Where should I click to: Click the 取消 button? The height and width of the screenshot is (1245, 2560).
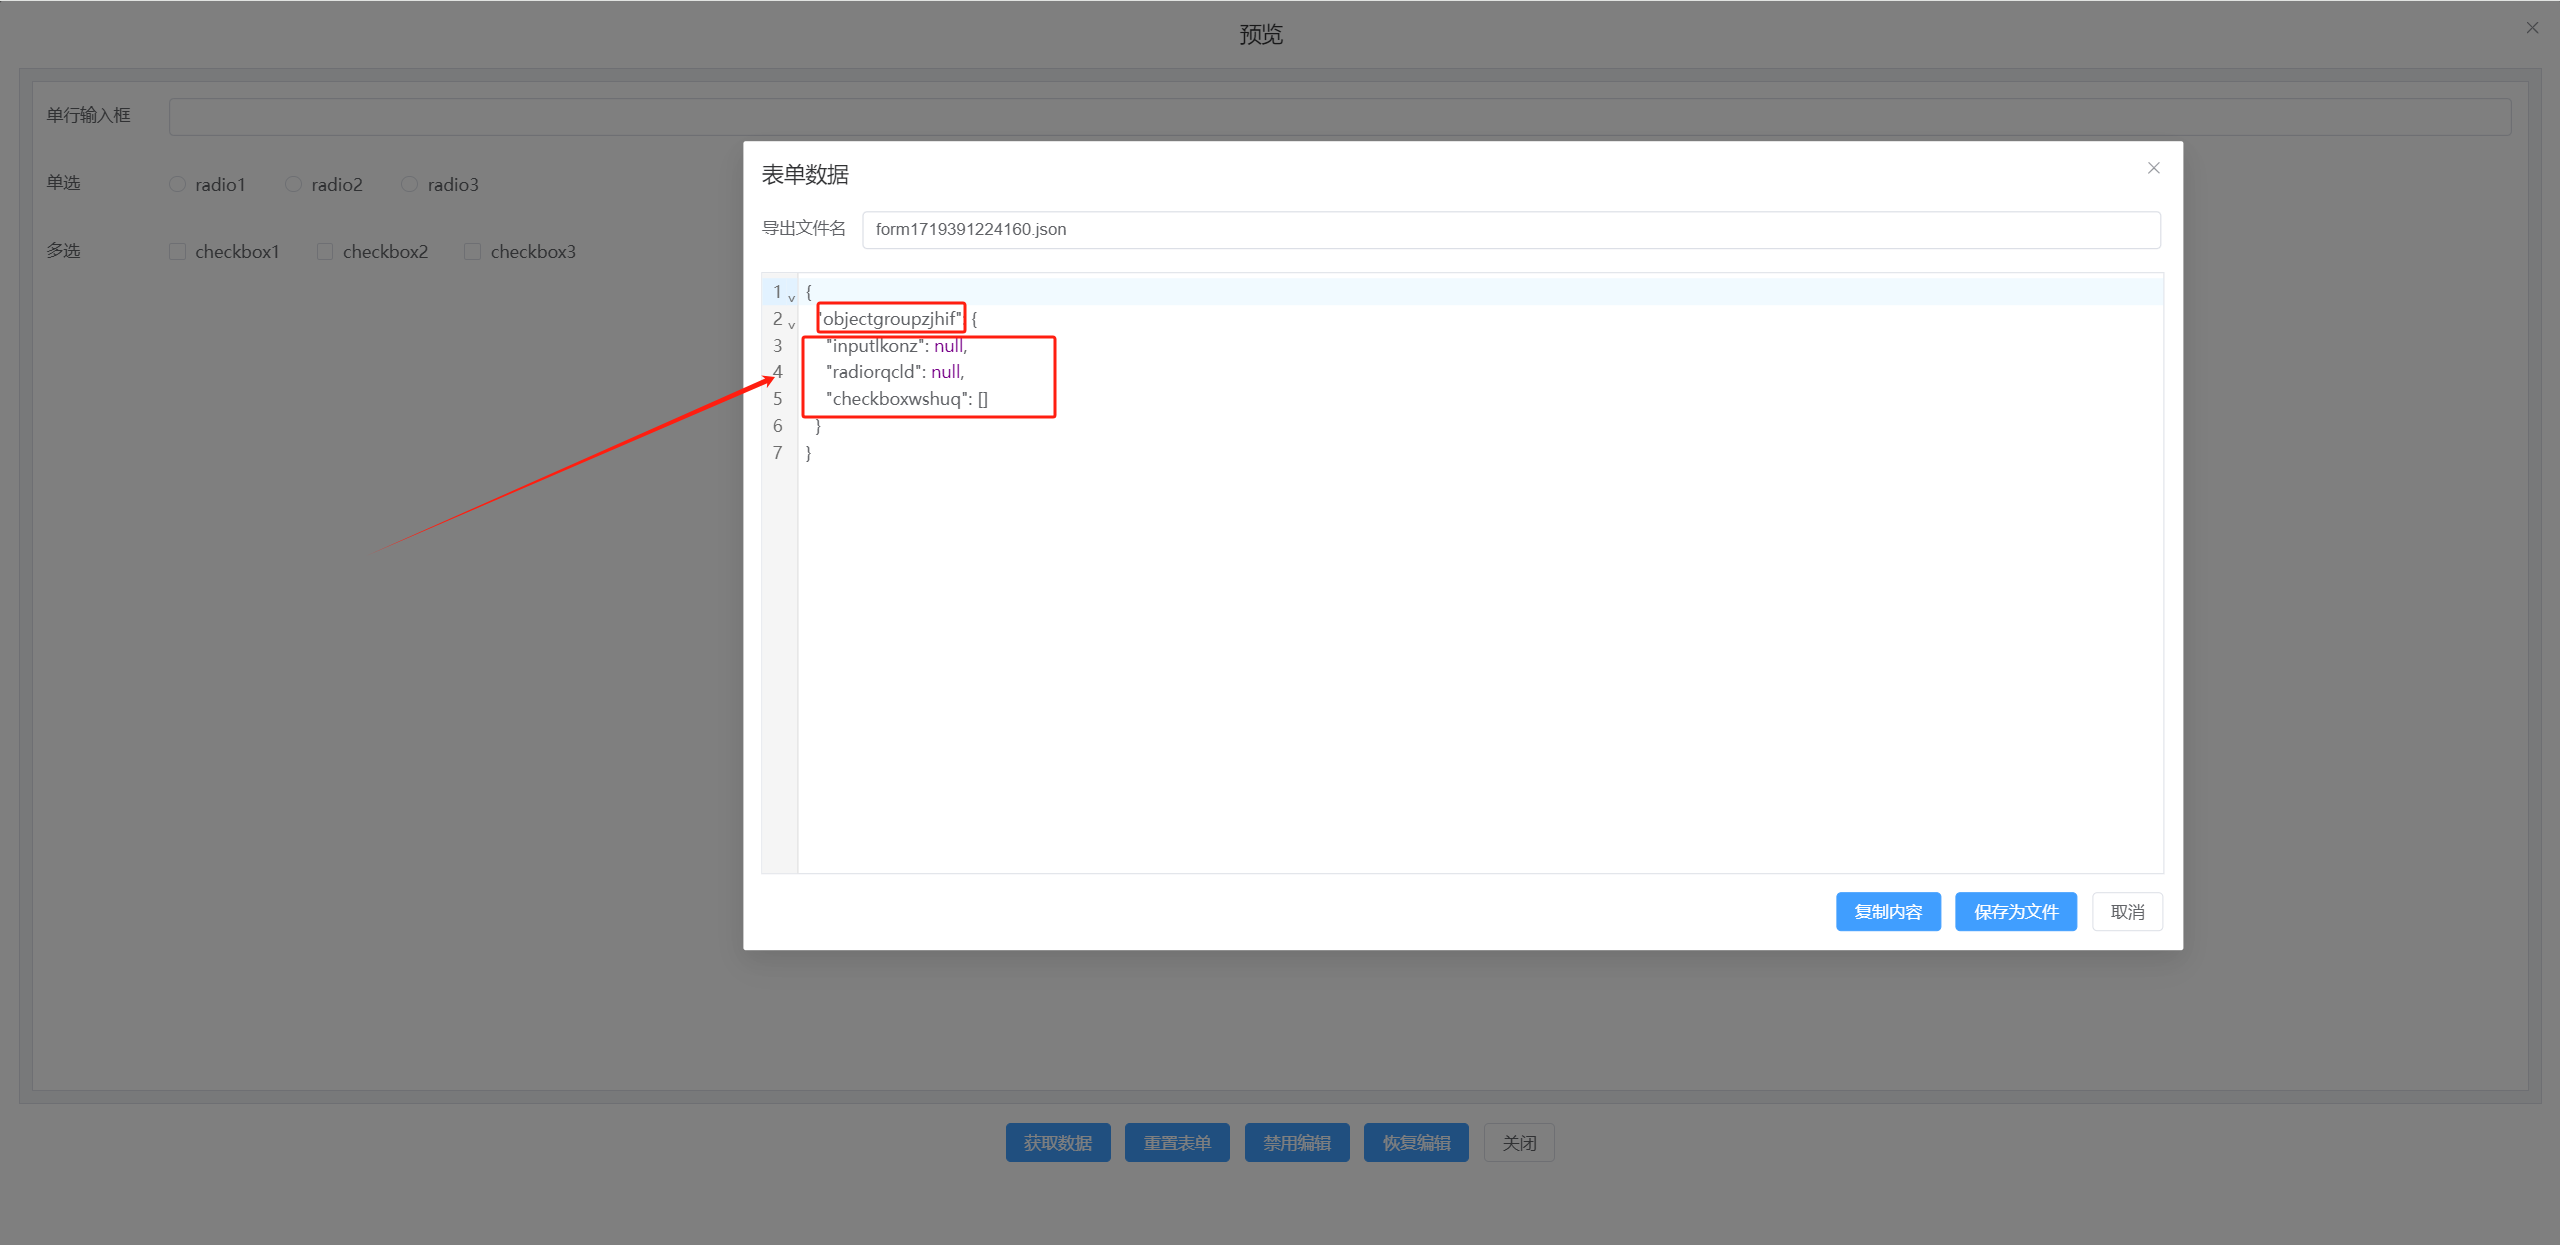pos(2127,912)
